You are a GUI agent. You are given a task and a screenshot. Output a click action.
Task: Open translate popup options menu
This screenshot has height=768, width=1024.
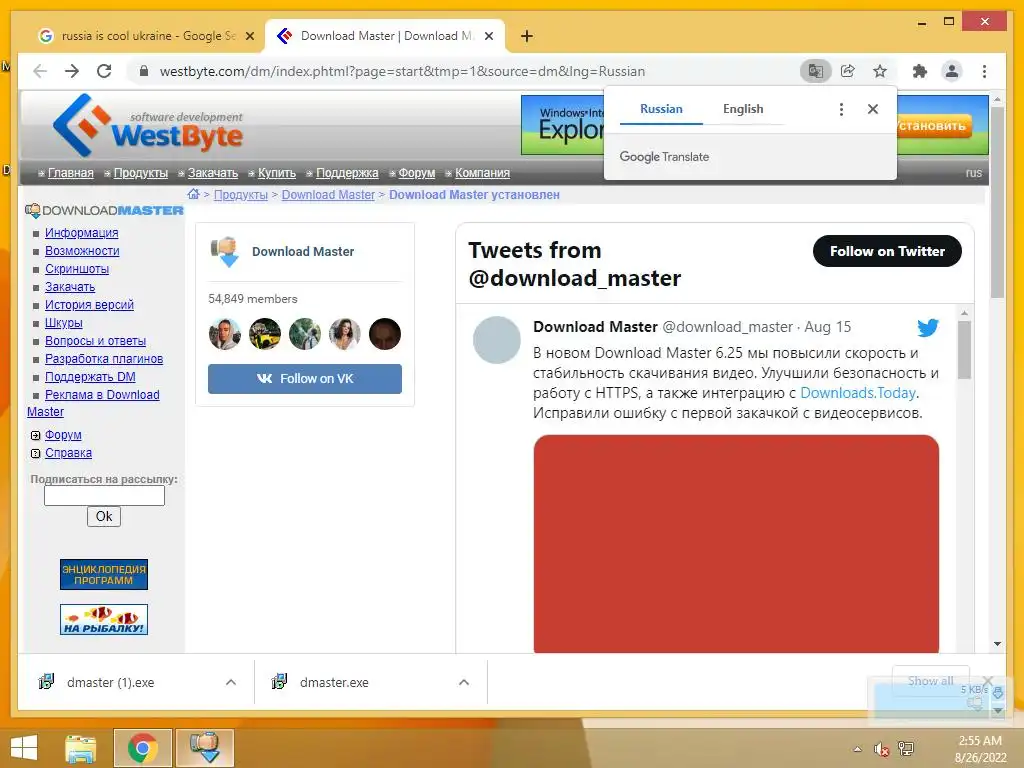[x=841, y=109]
